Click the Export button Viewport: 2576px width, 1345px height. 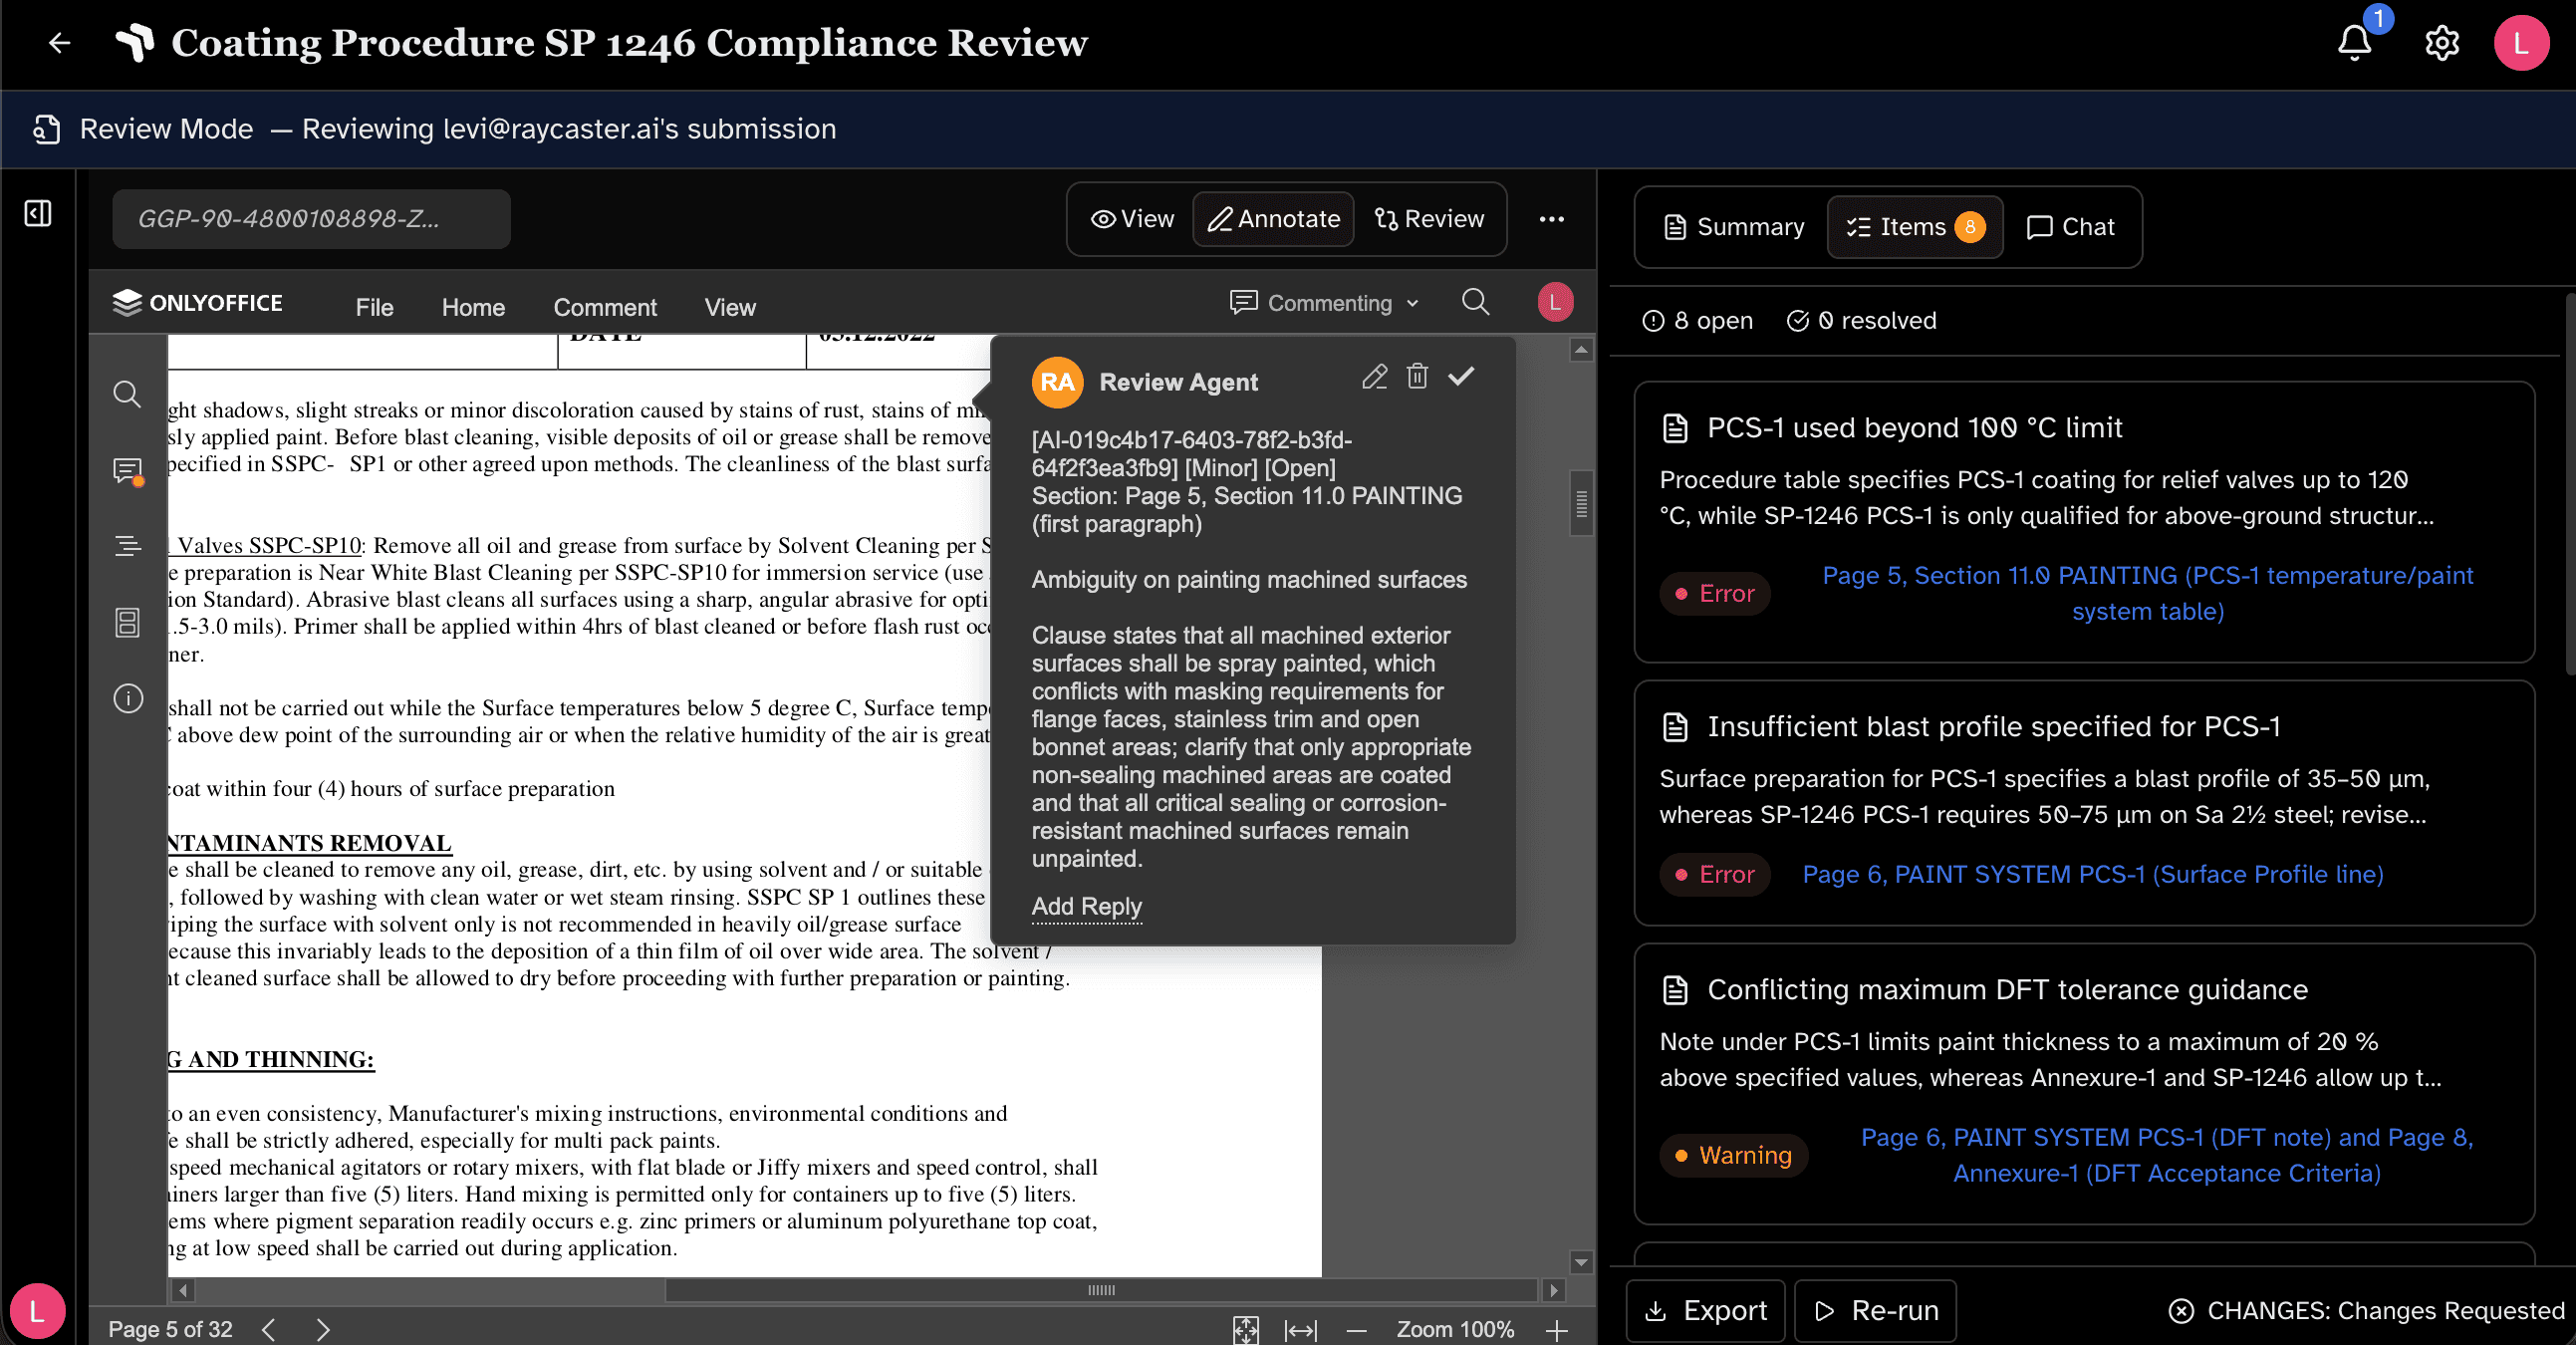point(1706,1310)
